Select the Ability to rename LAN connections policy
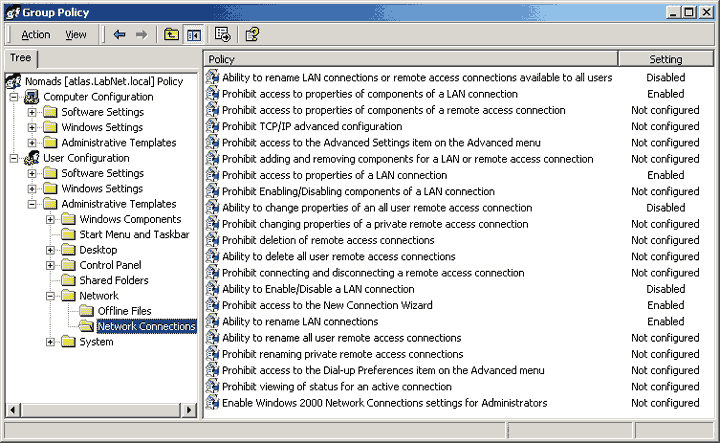720x443 pixels. point(299,322)
